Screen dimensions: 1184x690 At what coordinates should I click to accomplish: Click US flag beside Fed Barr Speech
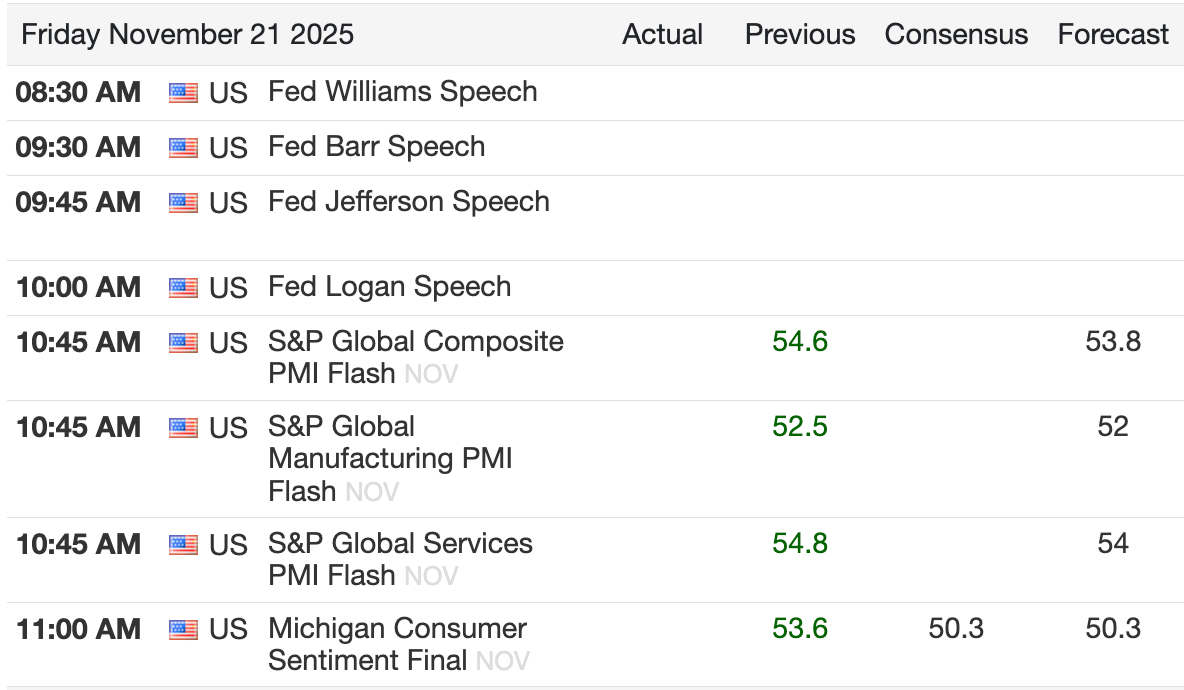point(183,148)
